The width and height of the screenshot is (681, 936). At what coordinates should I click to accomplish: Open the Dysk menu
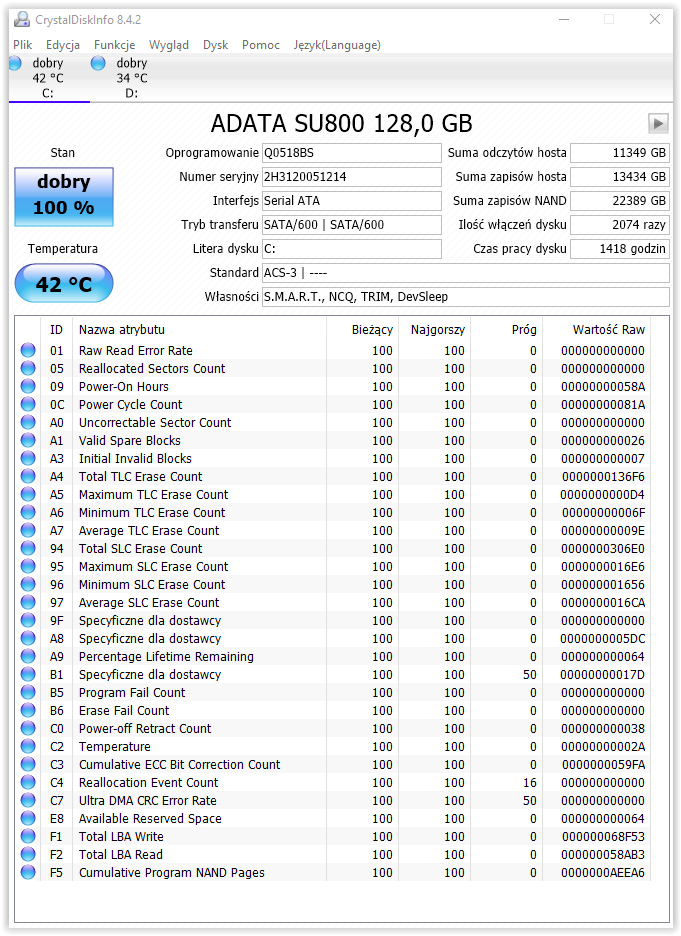click(215, 45)
